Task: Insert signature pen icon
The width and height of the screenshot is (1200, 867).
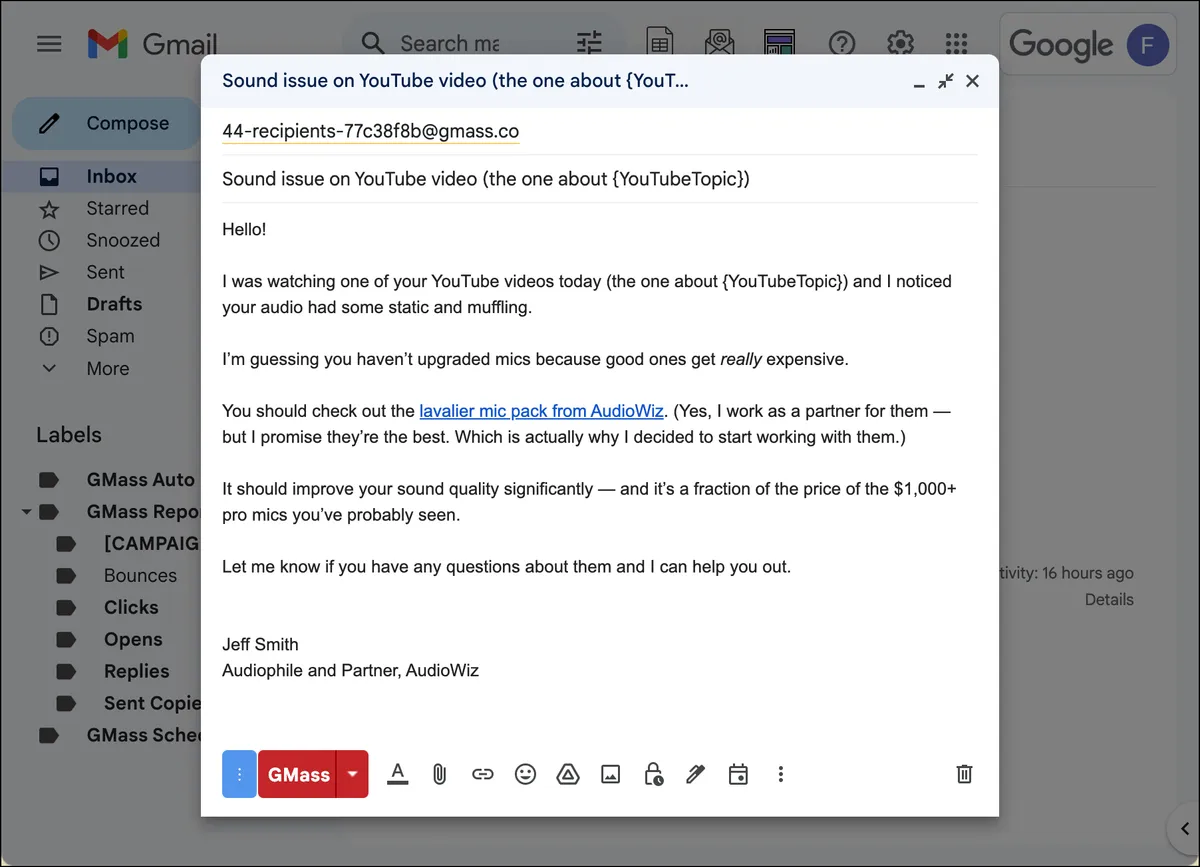Action: tap(696, 774)
